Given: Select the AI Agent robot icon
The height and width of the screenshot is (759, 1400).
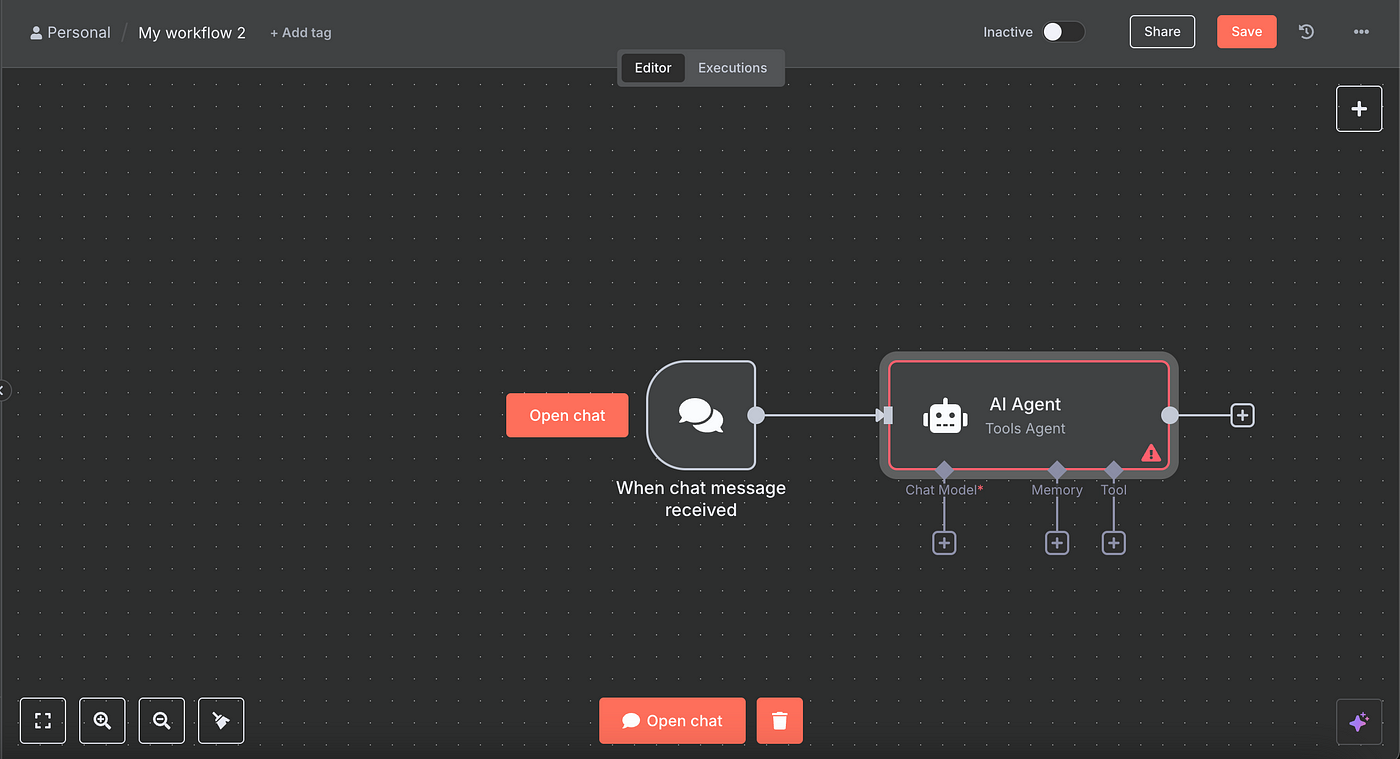Looking at the screenshot, I should pos(945,416).
